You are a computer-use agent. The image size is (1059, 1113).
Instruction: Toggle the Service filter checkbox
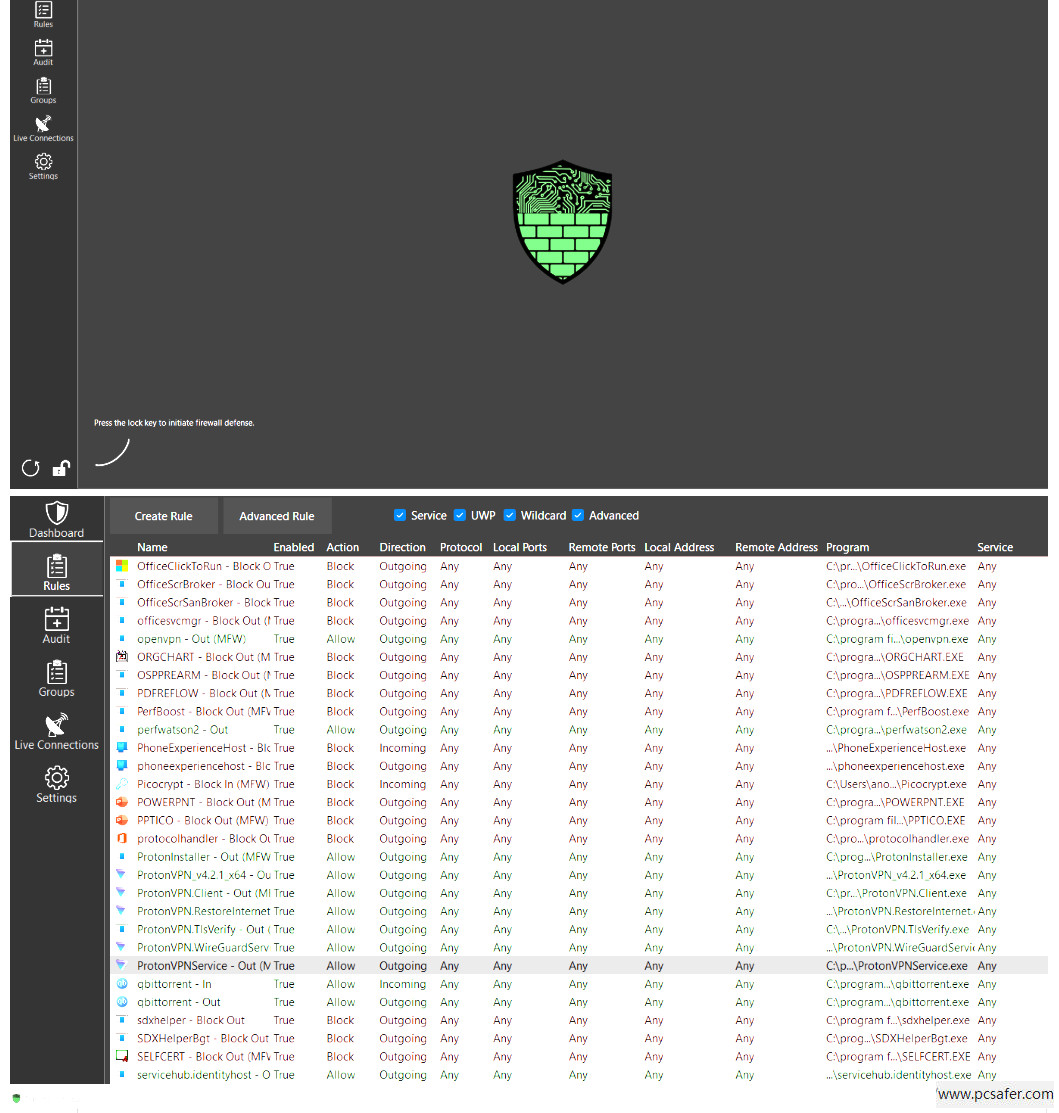[x=400, y=516]
